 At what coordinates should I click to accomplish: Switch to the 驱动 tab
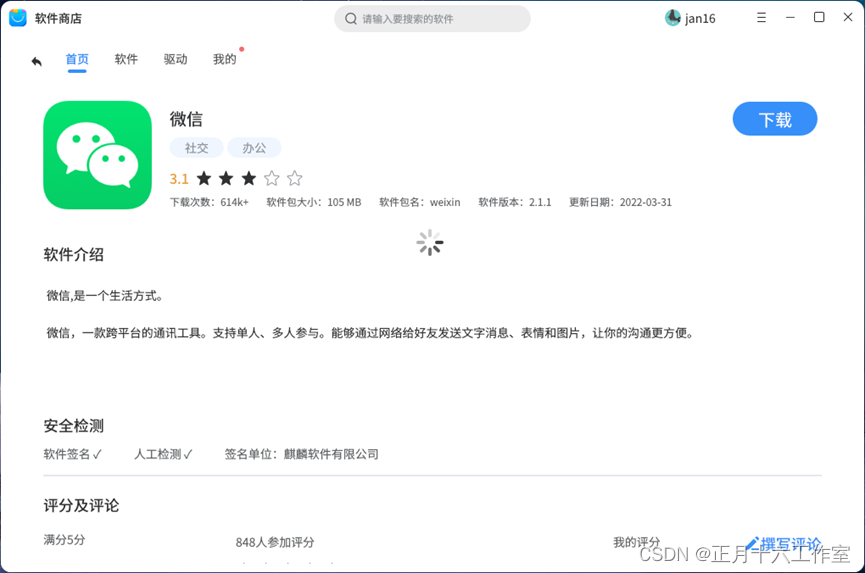pyautogui.click(x=175, y=59)
